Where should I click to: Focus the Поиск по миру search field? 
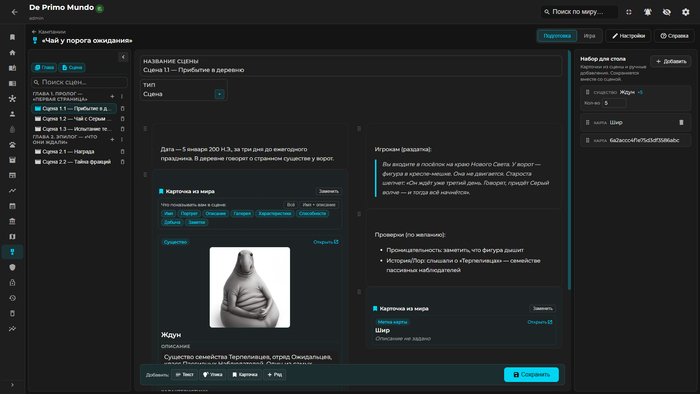(x=579, y=12)
